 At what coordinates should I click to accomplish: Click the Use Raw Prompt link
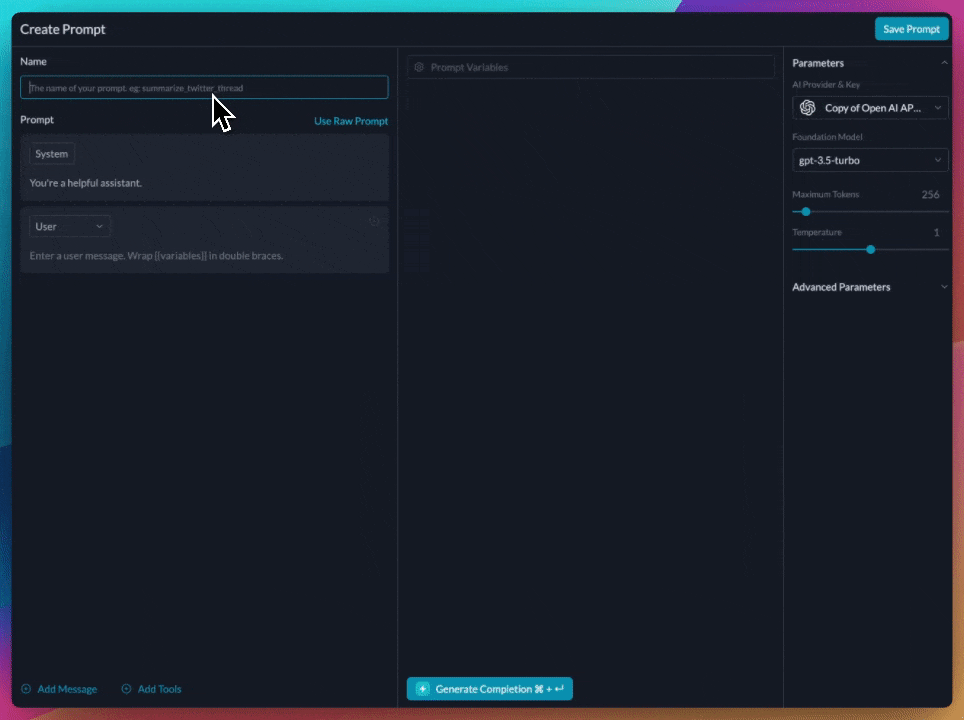pyautogui.click(x=351, y=121)
